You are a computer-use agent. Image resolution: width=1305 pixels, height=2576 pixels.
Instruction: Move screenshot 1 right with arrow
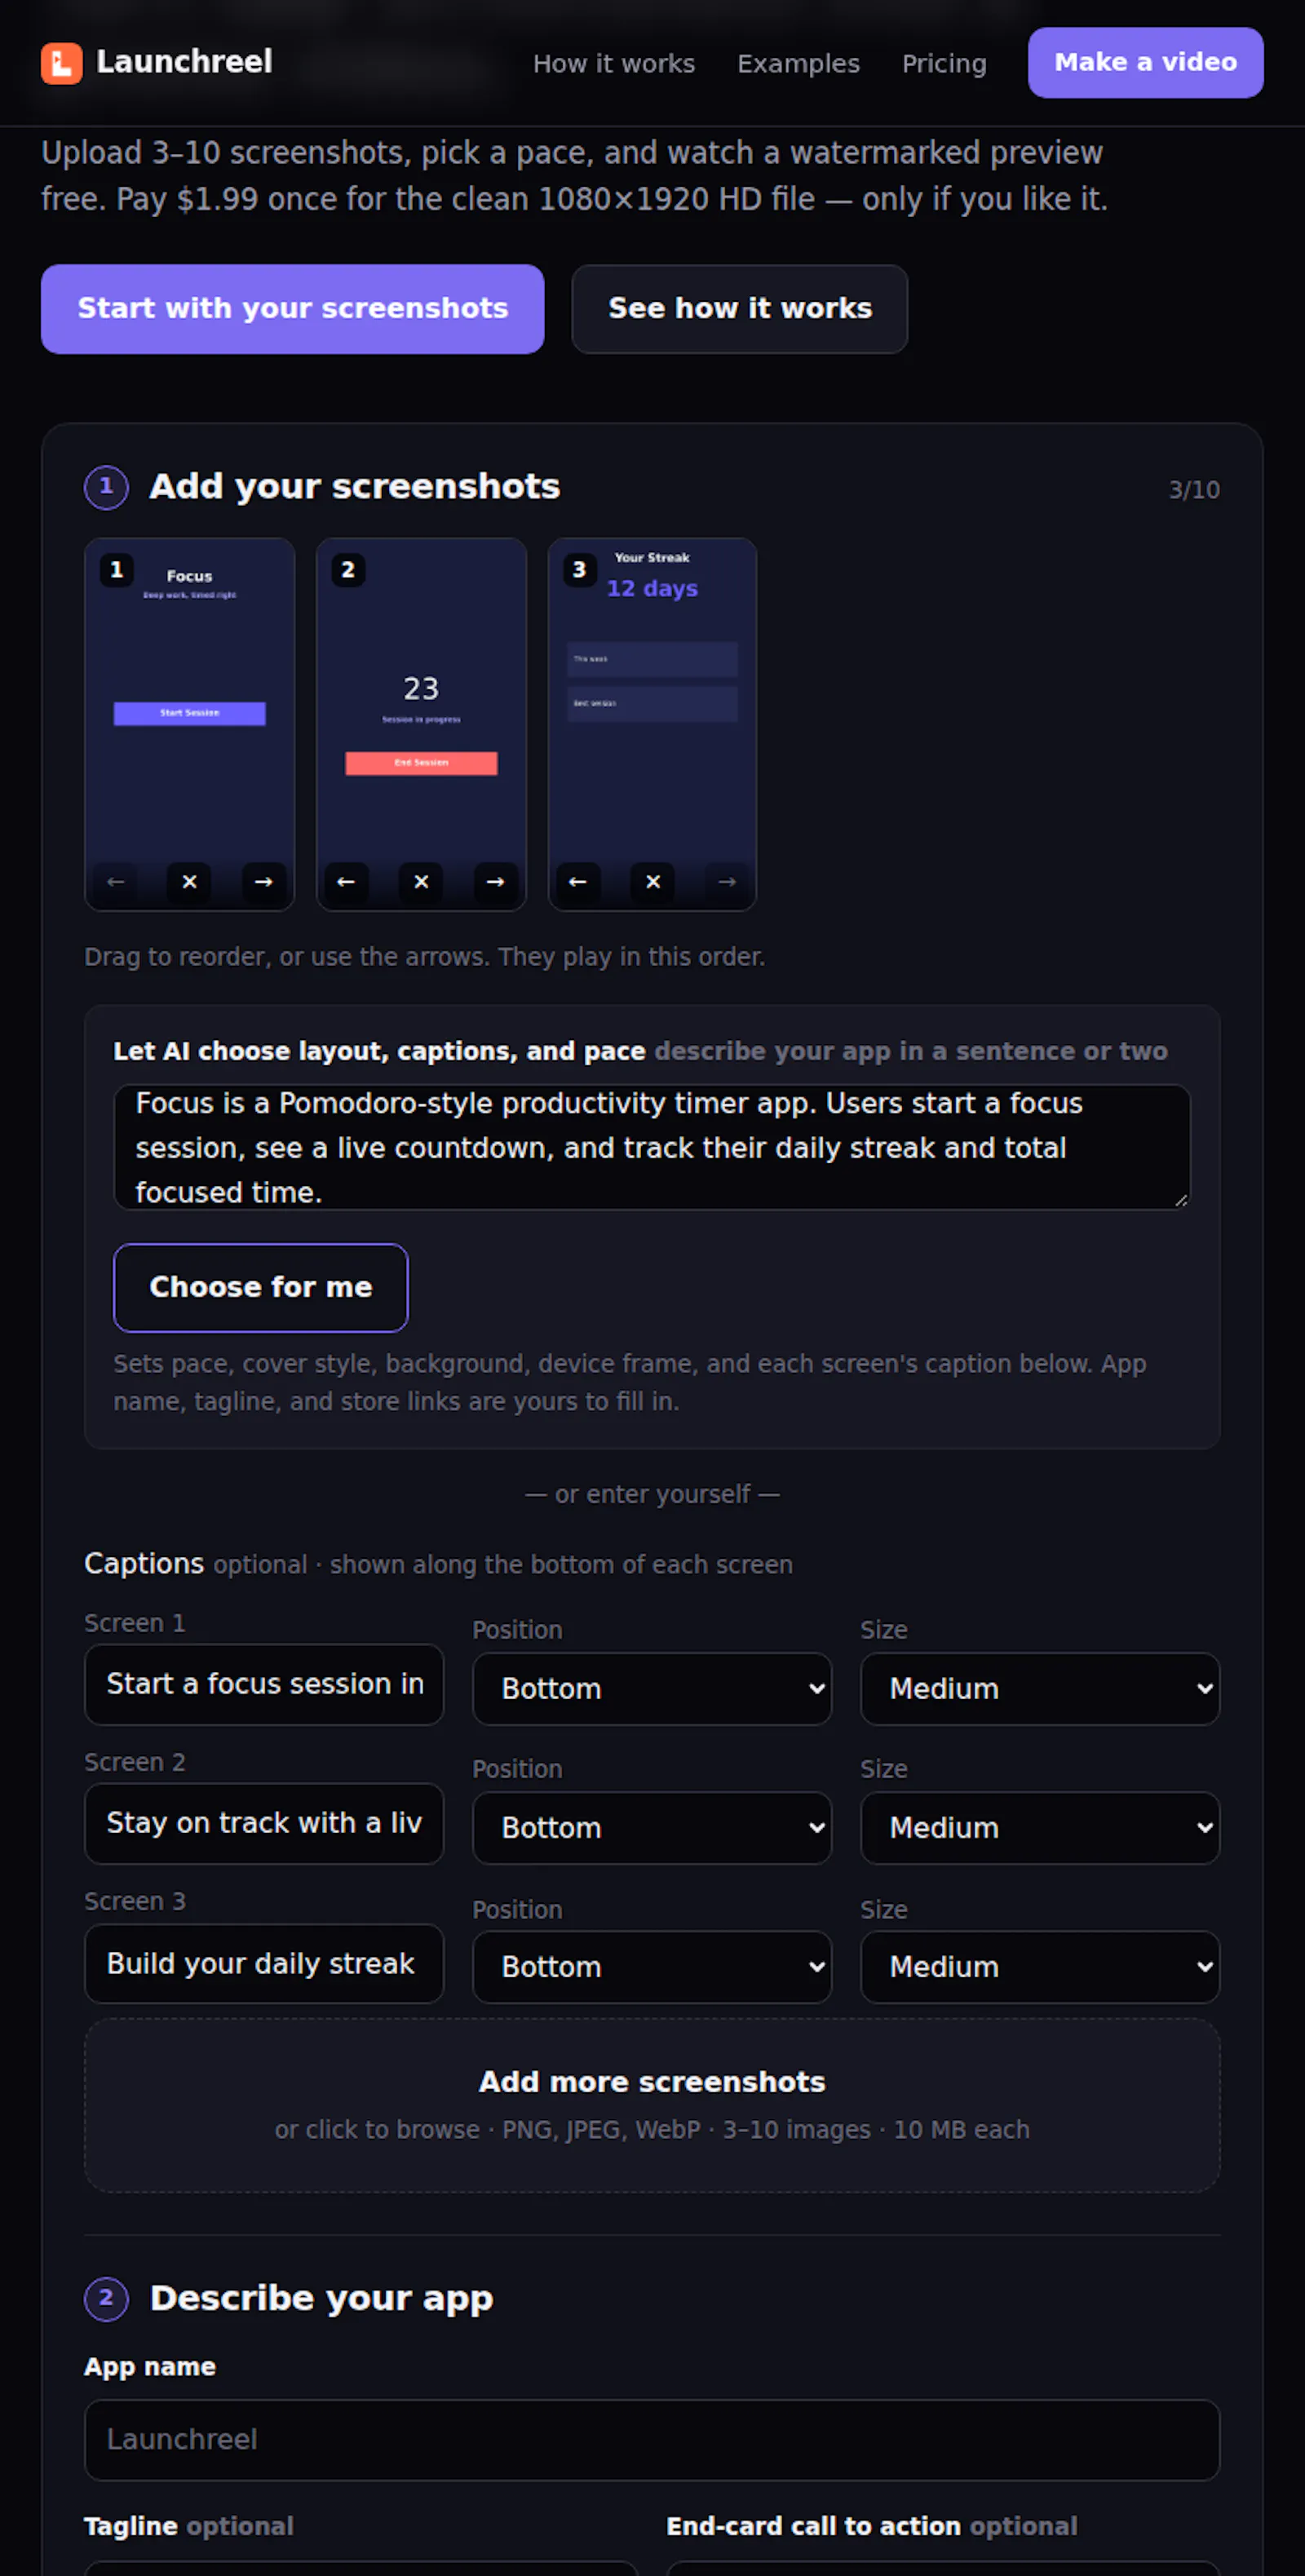coord(264,881)
